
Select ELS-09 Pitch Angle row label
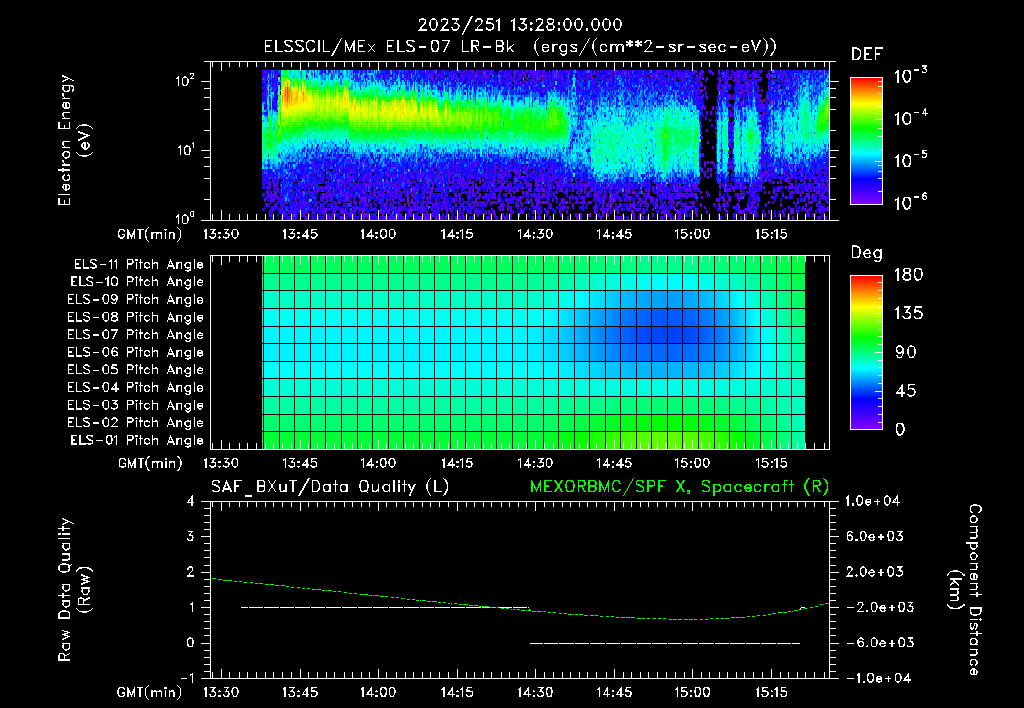point(136,299)
